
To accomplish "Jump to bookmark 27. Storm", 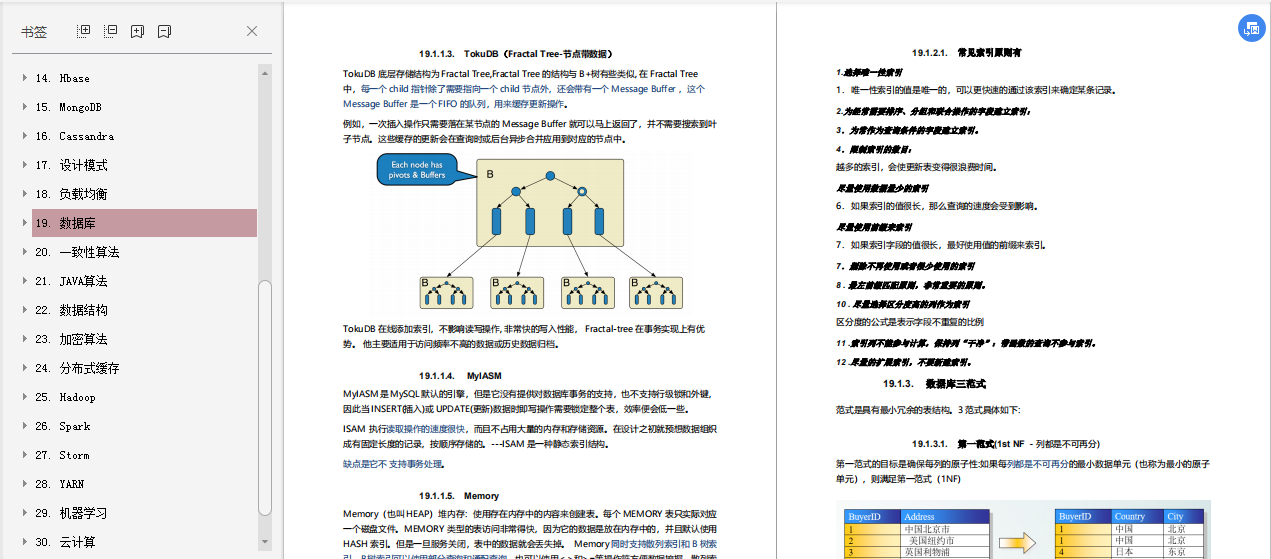I will coord(62,455).
